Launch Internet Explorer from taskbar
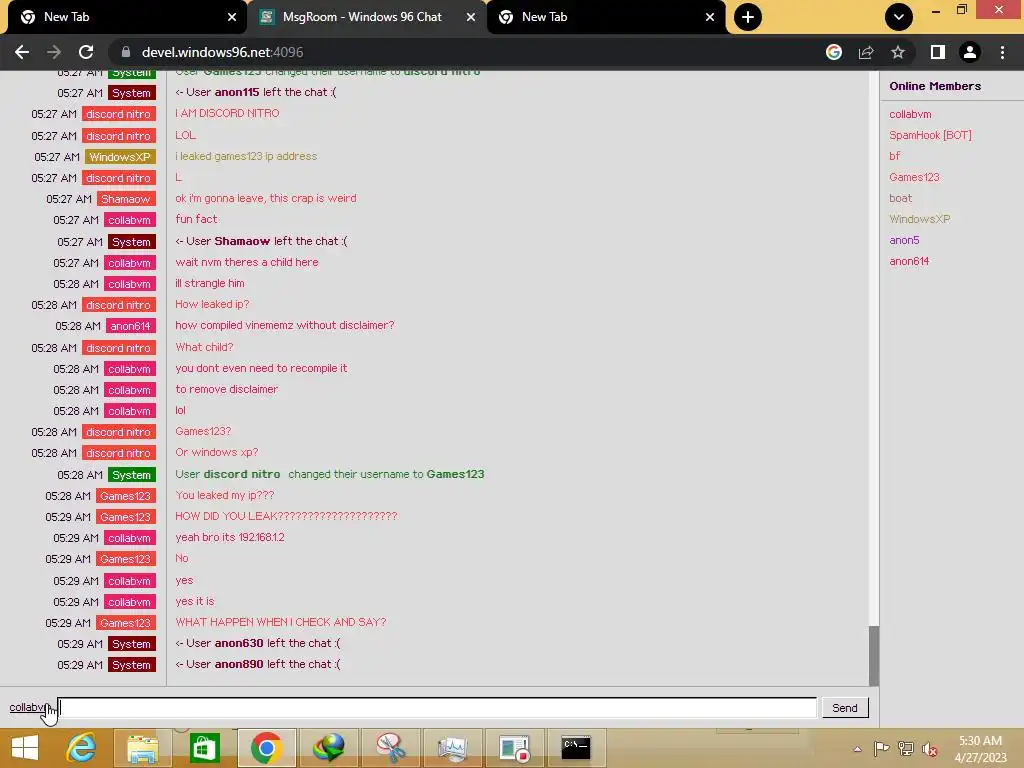 pos(81,747)
